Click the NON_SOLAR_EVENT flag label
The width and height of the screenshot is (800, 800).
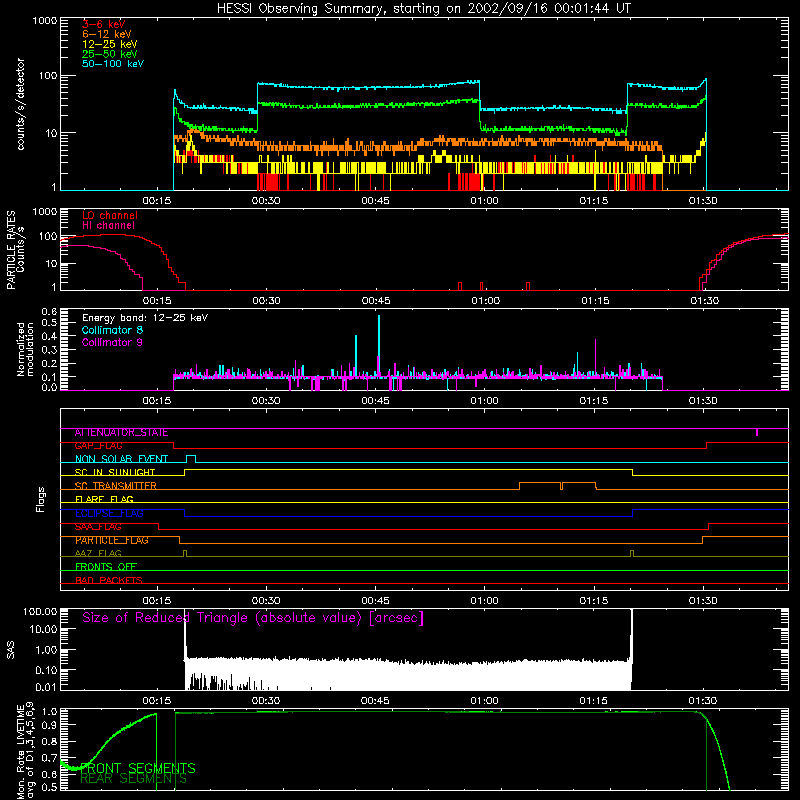(121, 459)
